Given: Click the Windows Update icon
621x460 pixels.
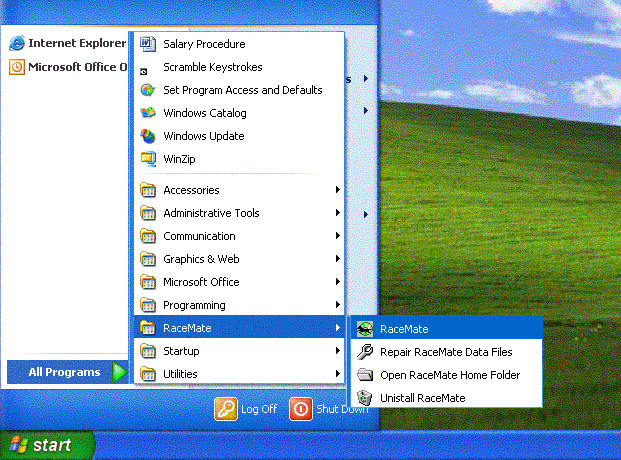Looking at the screenshot, I should [x=148, y=136].
